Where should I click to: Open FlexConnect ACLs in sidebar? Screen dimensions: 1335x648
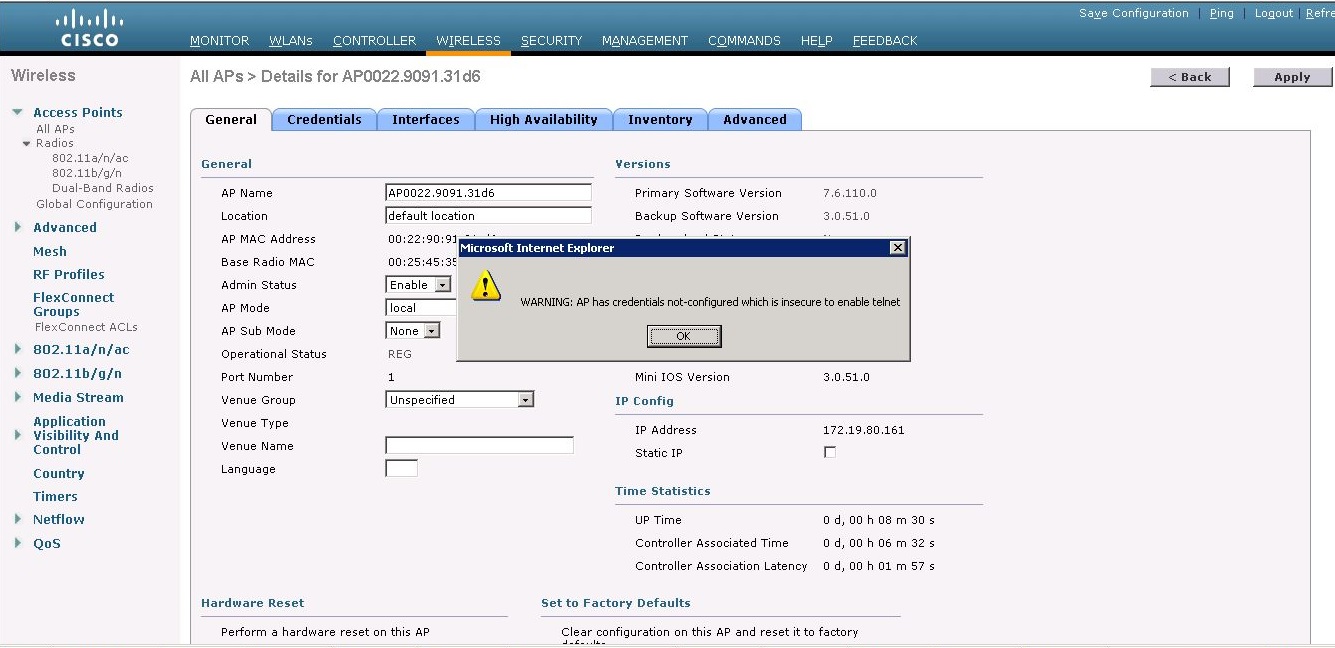[x=86, y=327]
